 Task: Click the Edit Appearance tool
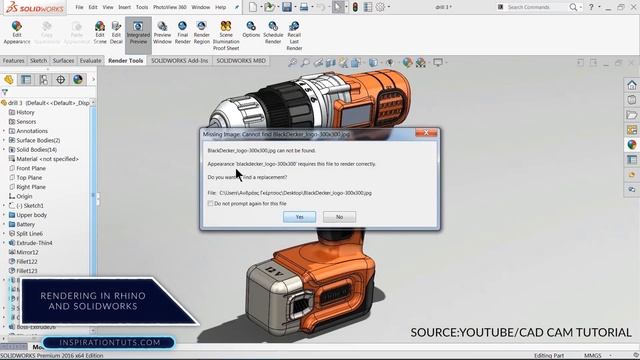17,32
